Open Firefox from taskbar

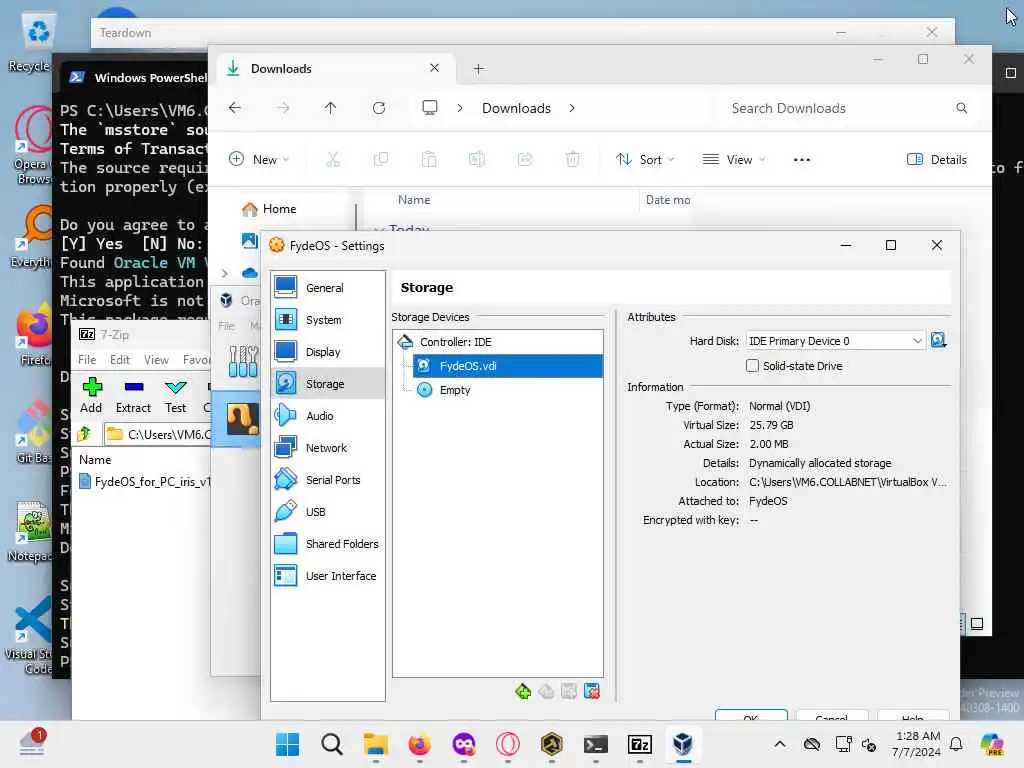coord(419,744)
